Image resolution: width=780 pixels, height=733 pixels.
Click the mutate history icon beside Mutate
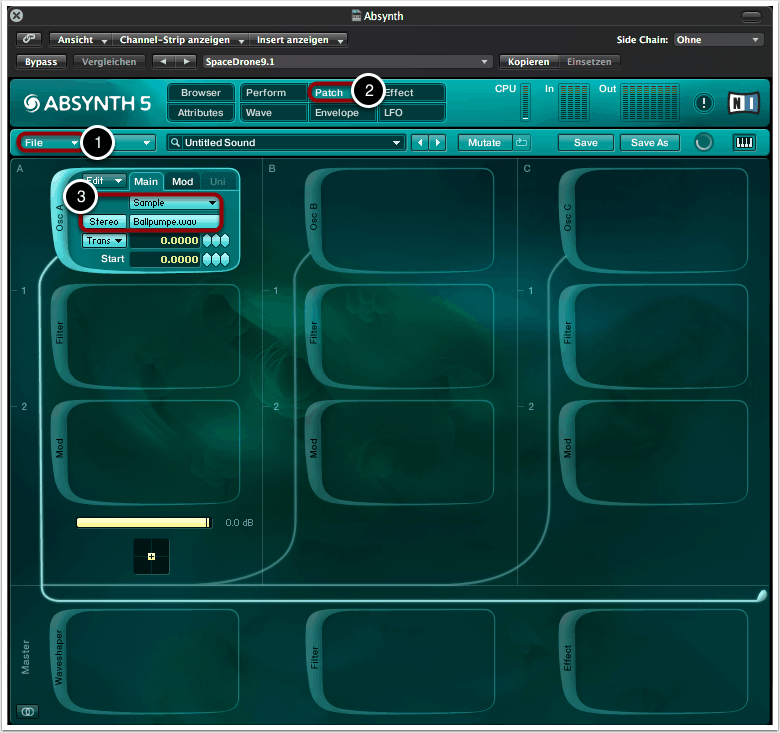(522, 143)
